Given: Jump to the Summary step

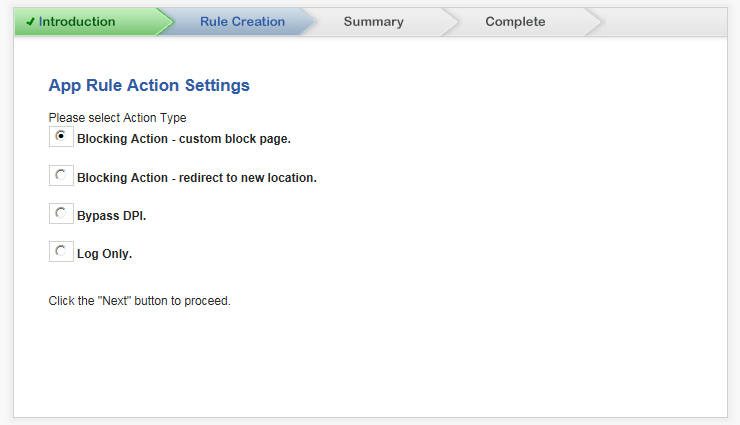Looking at the screenshot, I should pos(374,22).
